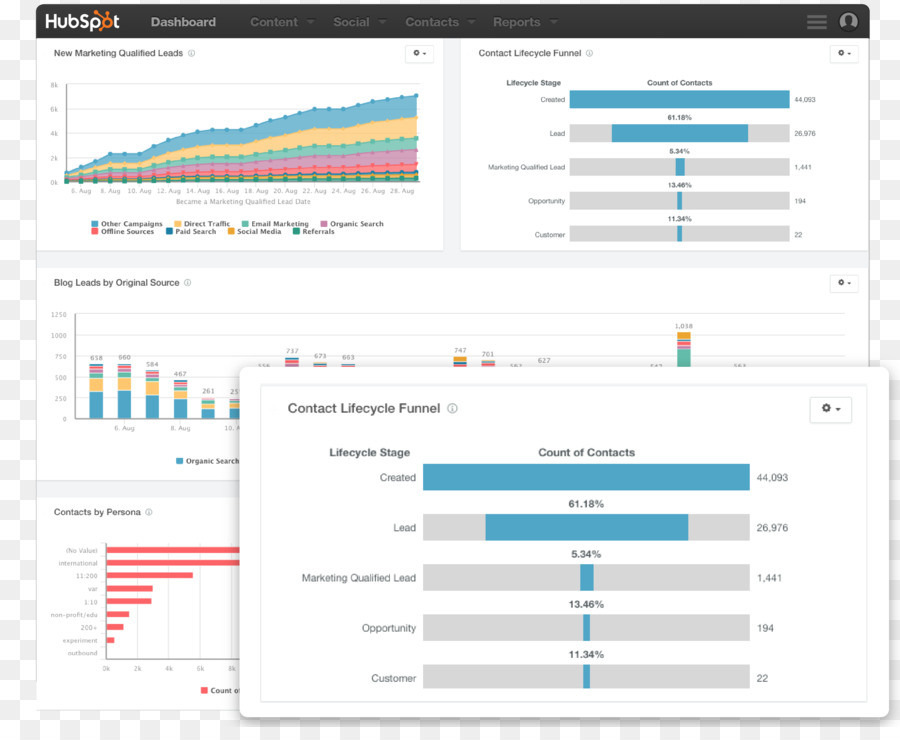Toggle Email Marketing legend series

point(275,224)
